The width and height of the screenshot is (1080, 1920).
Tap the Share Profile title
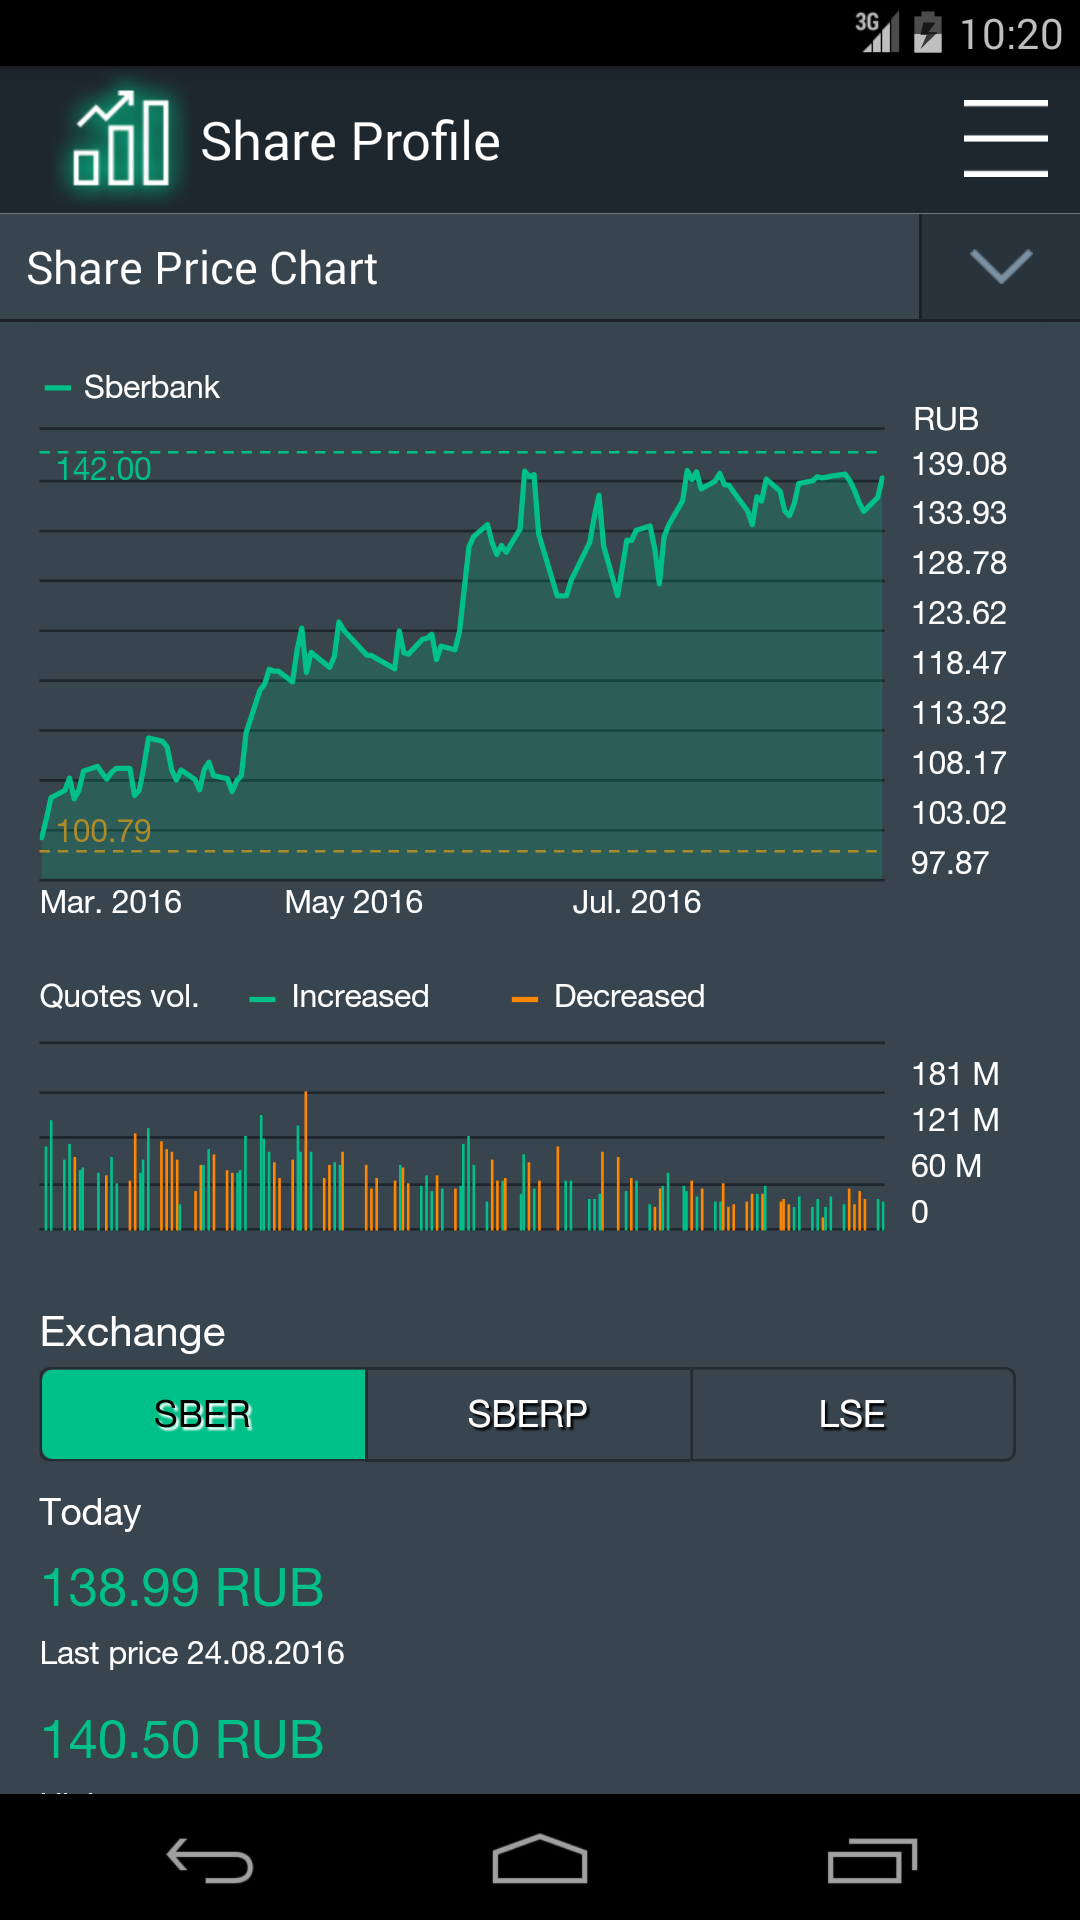point(350,141)
